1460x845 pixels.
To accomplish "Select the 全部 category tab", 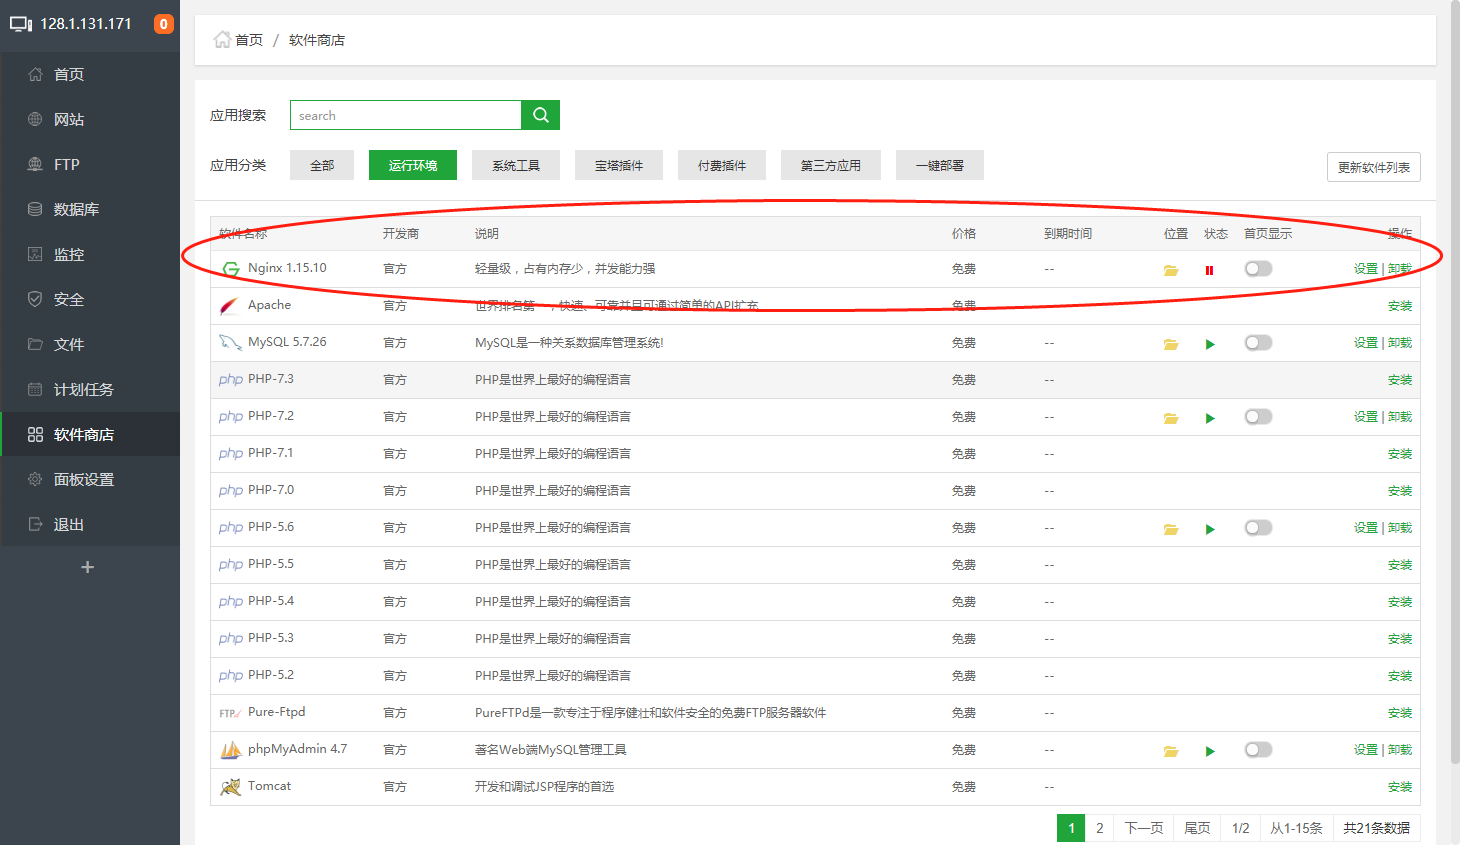I will (322, 165).
